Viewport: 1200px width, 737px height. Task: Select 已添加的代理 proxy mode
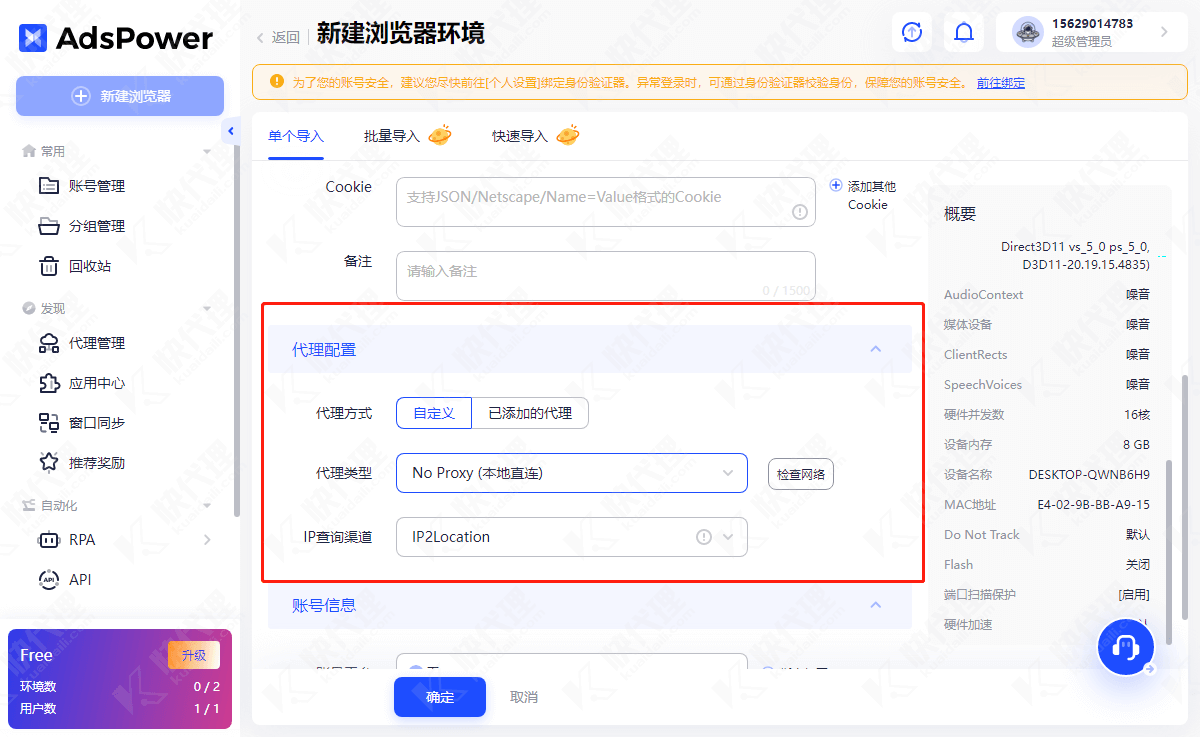click(530, 413)
